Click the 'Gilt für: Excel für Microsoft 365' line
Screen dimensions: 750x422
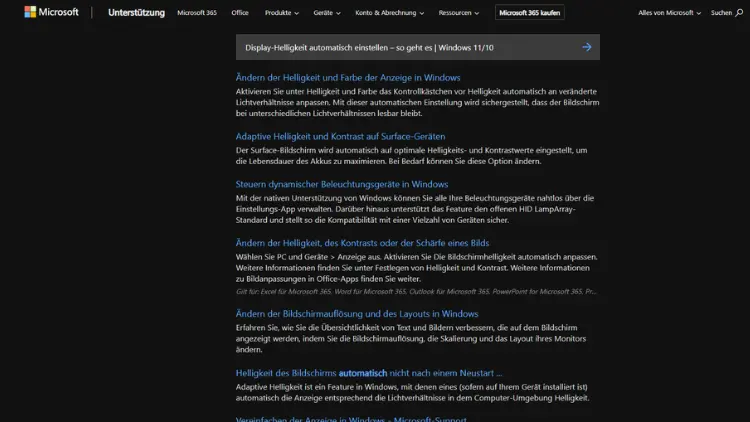coord(416,291)
